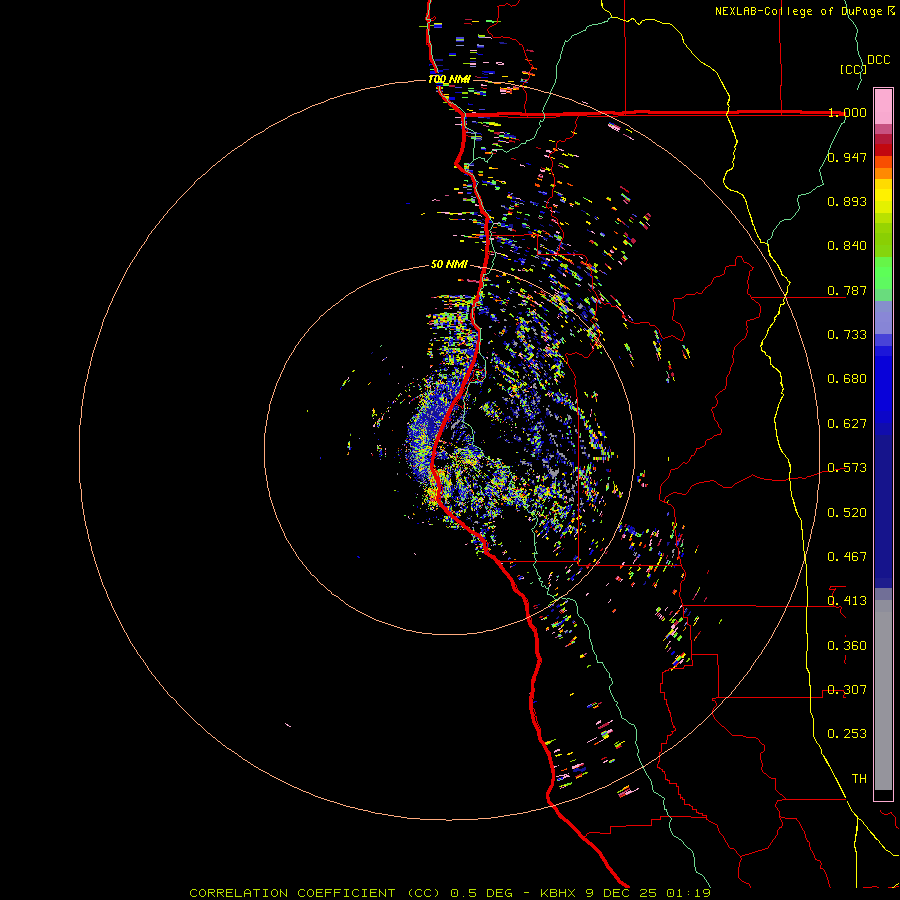The image size is (900, 900).
Task: Click the 0.307 scale value
Action: tap(847, 690)
